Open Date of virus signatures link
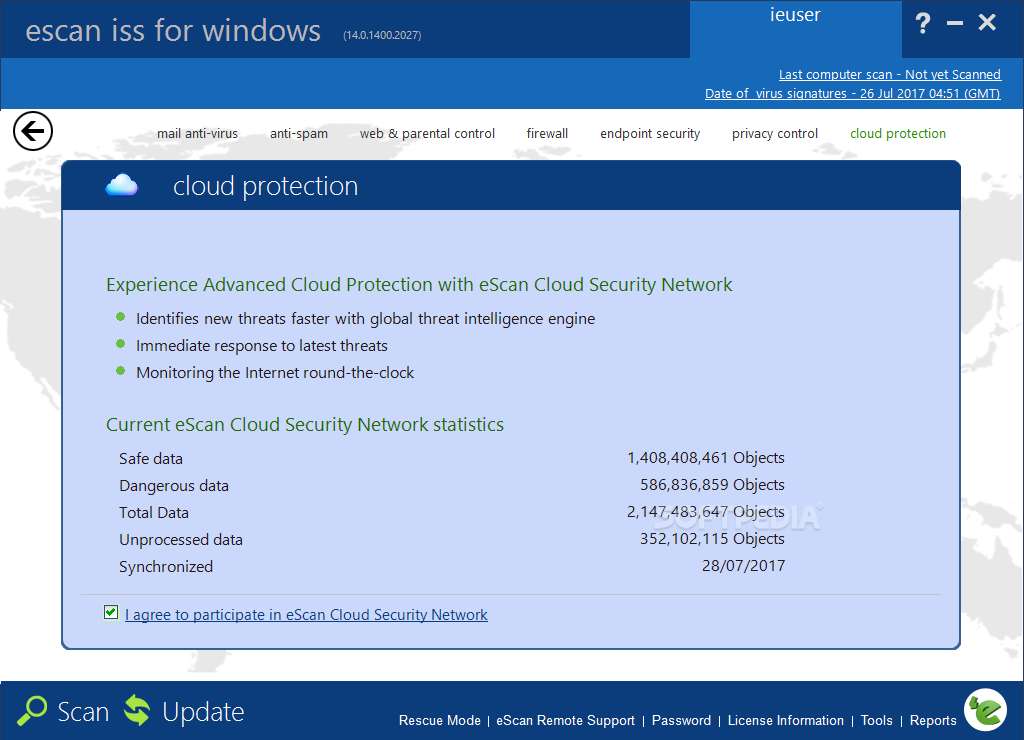Image resolution: width=1024 pixels, height=740 pixels. click(x=852, y=93)
